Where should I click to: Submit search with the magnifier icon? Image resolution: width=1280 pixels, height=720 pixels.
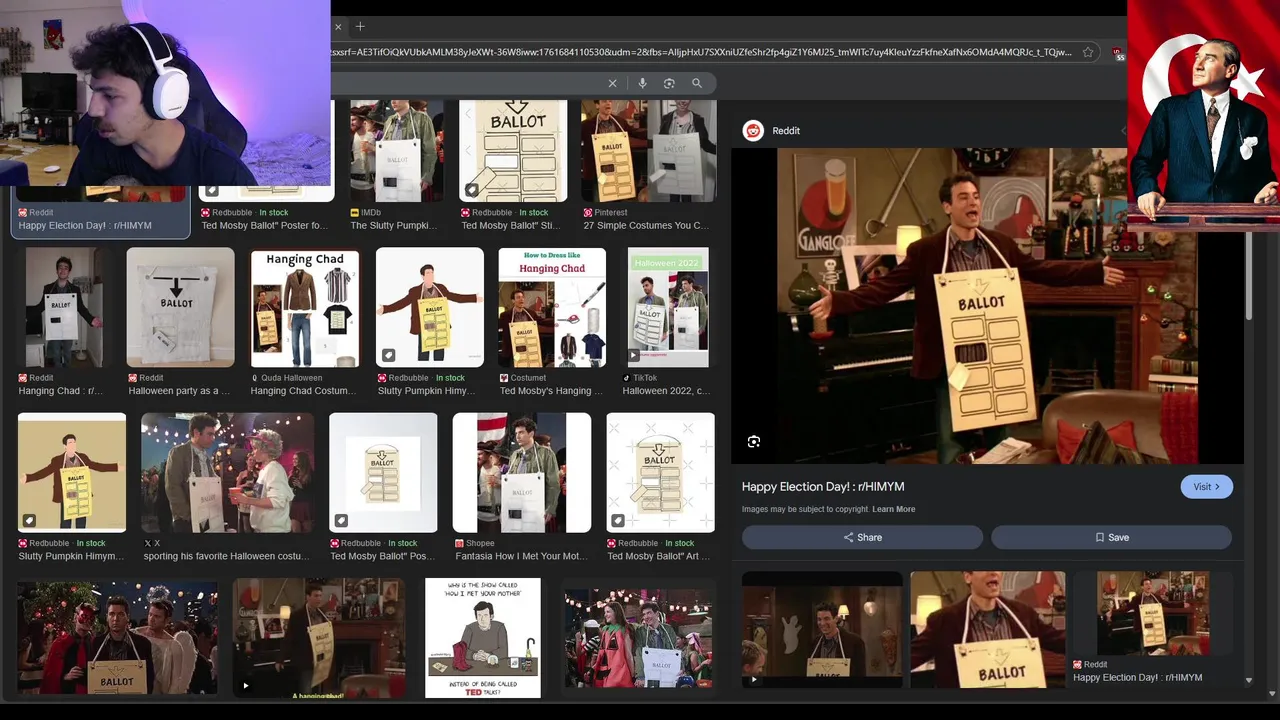point(697,83)
